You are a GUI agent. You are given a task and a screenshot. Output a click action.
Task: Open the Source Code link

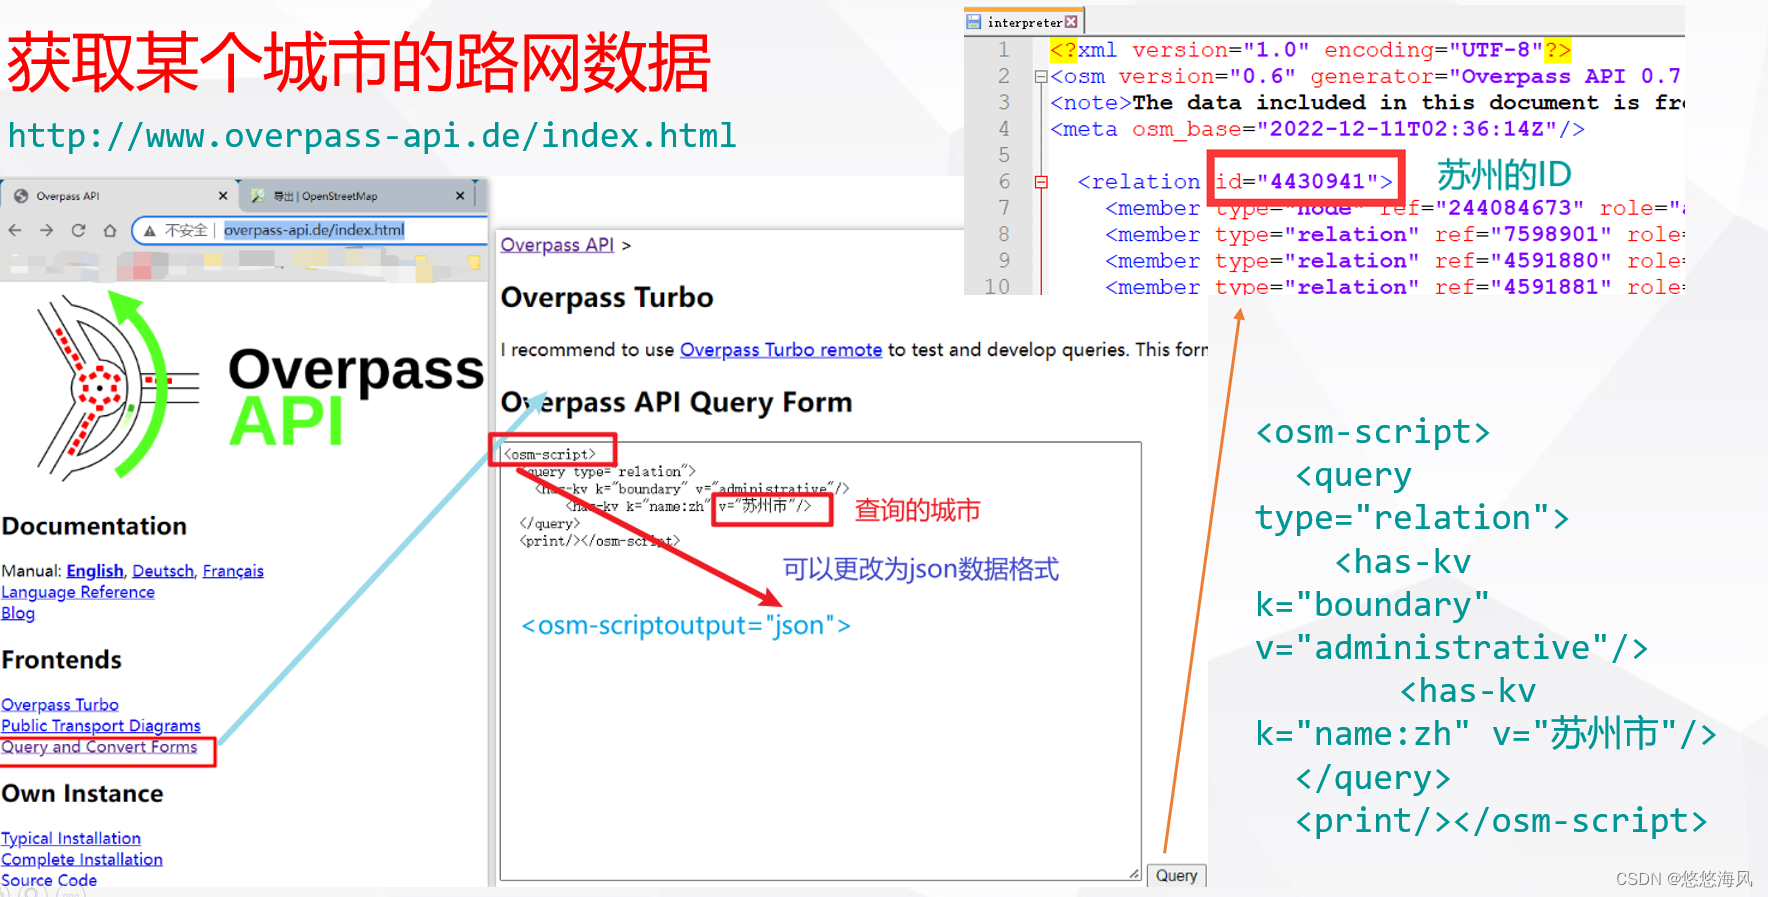49,880
